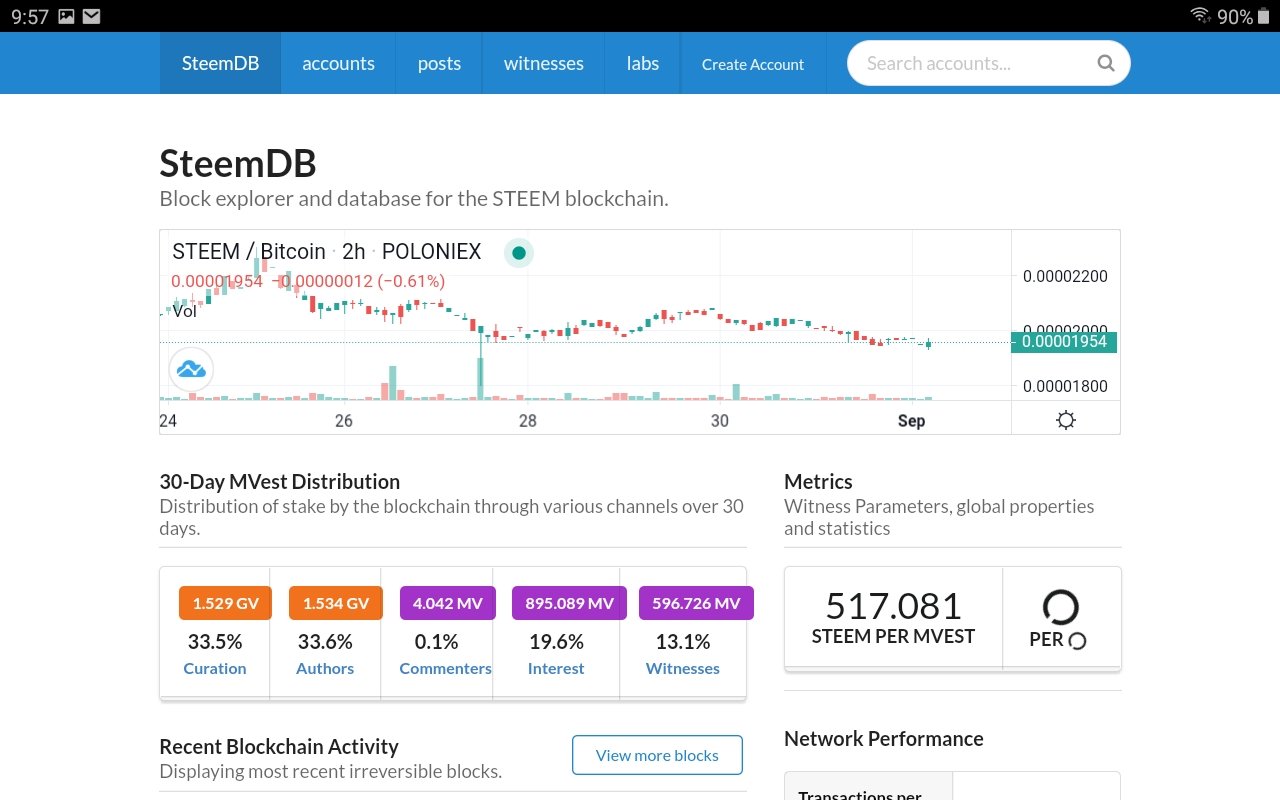Open chart settings gear icon
This screenshot has height=800, width=1280.
coord(1066,420)
